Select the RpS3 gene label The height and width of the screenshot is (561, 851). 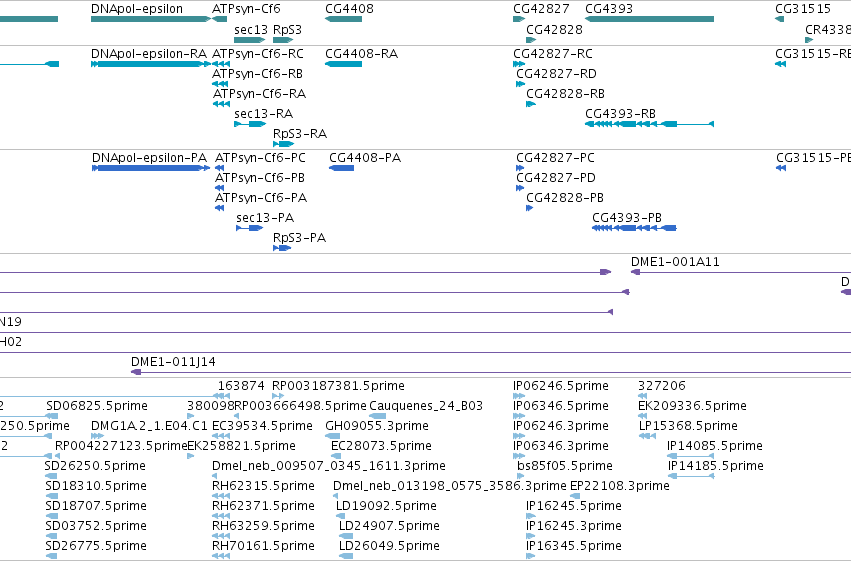point(287,30)
